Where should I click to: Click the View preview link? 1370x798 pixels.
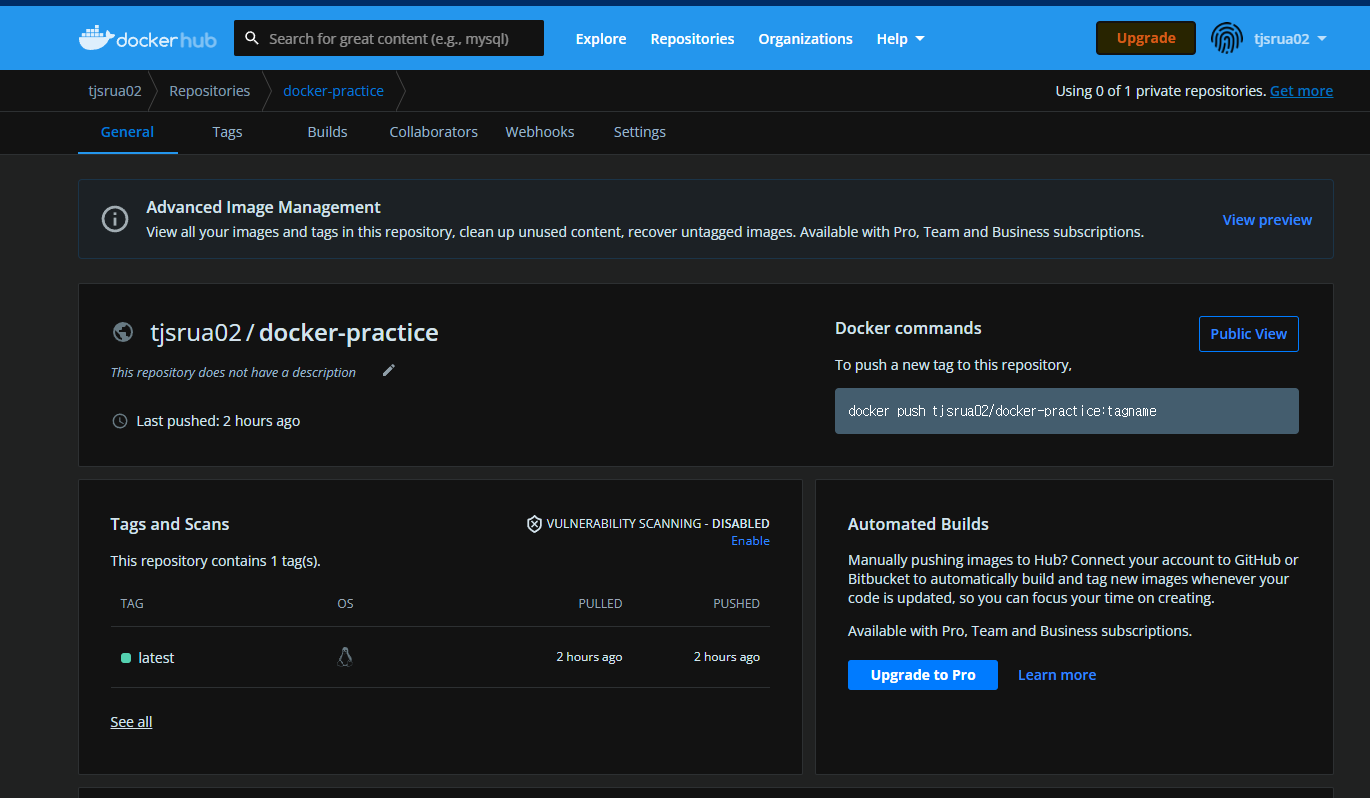coord(1267,220)
